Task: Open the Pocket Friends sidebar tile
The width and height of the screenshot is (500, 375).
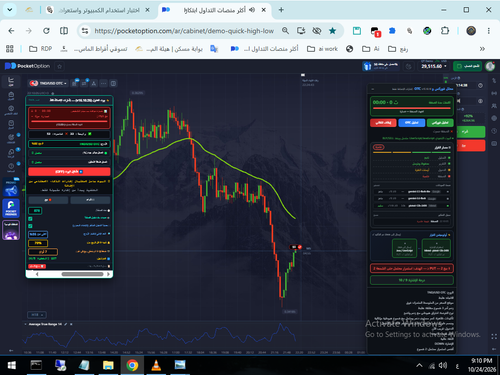Action: click(11, 208)
